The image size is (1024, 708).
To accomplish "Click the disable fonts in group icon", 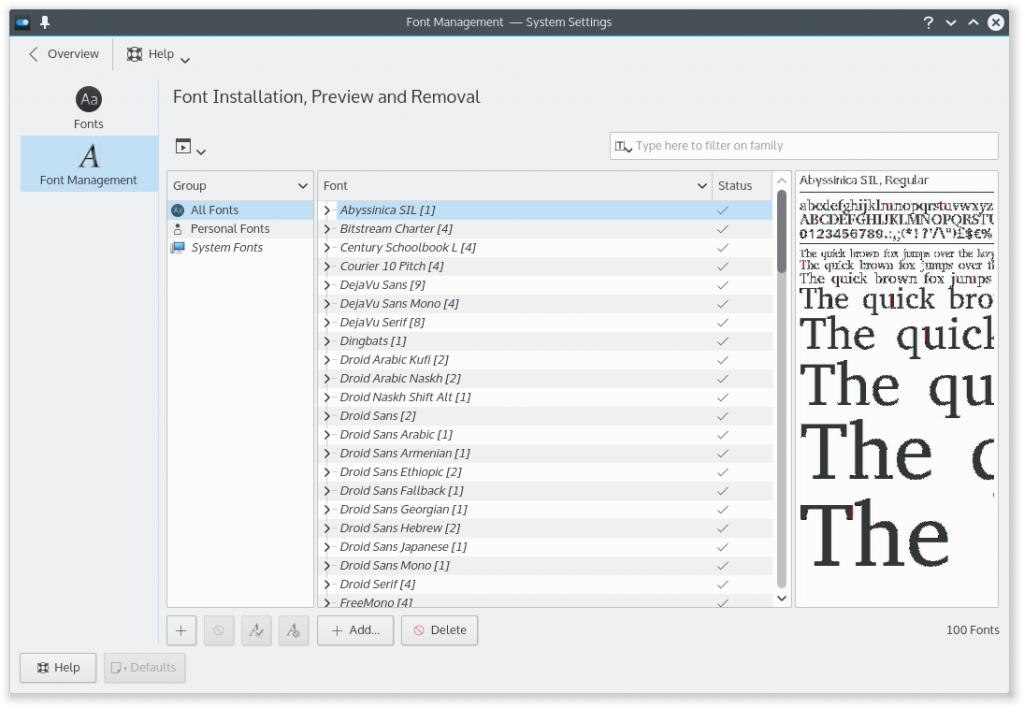I will pyautogui.click(x=293, y=631).
